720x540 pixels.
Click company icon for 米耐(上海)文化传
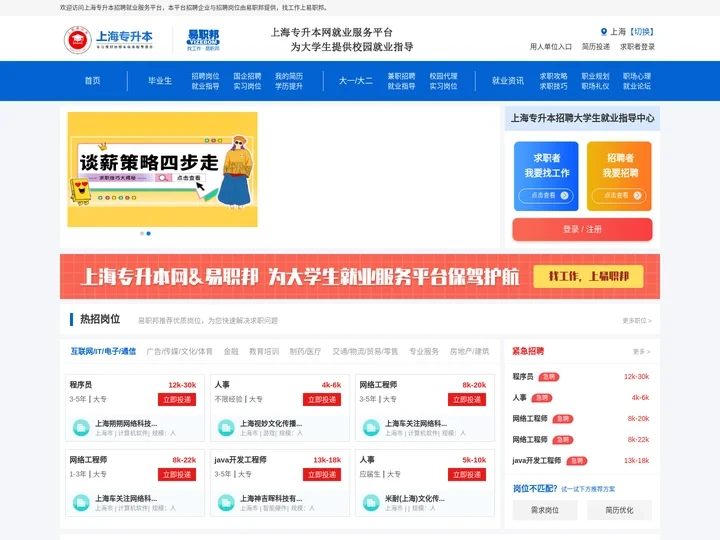click(371, 502)
